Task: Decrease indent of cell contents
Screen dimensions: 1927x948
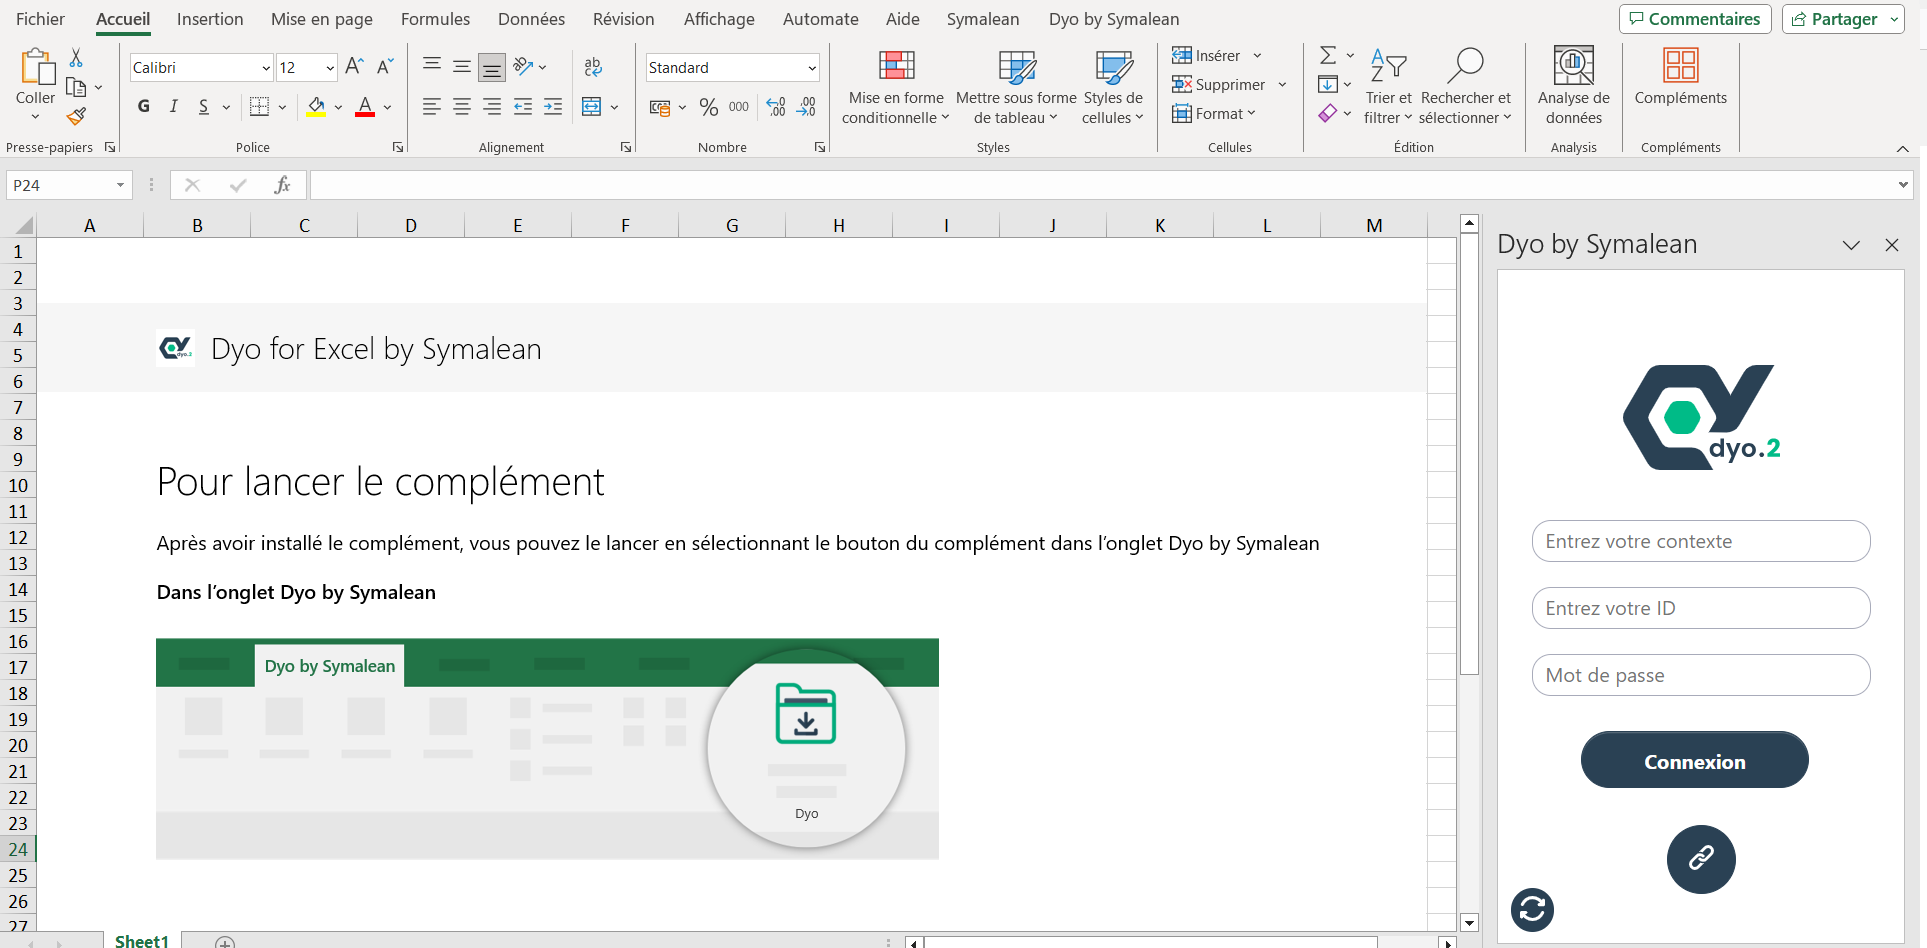Action: pos(522,107)
